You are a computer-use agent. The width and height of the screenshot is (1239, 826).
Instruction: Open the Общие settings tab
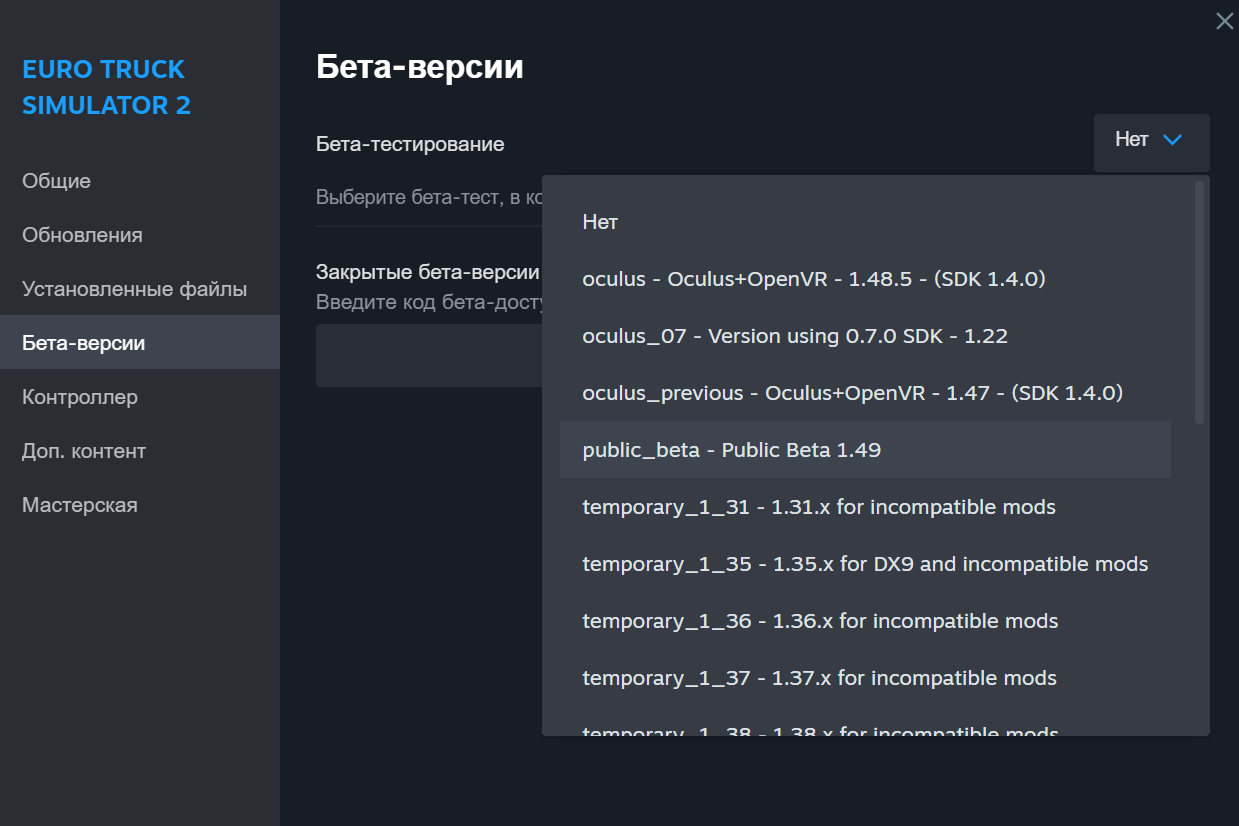coord(56,181)
